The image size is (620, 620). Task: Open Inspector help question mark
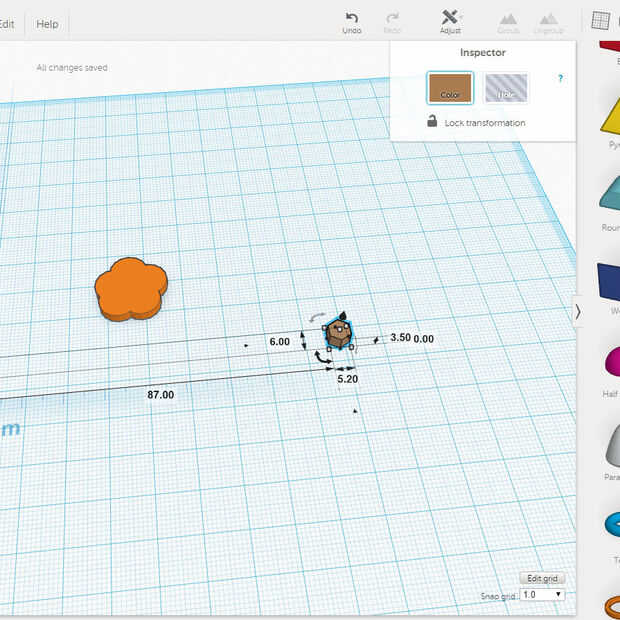[560, 78]
